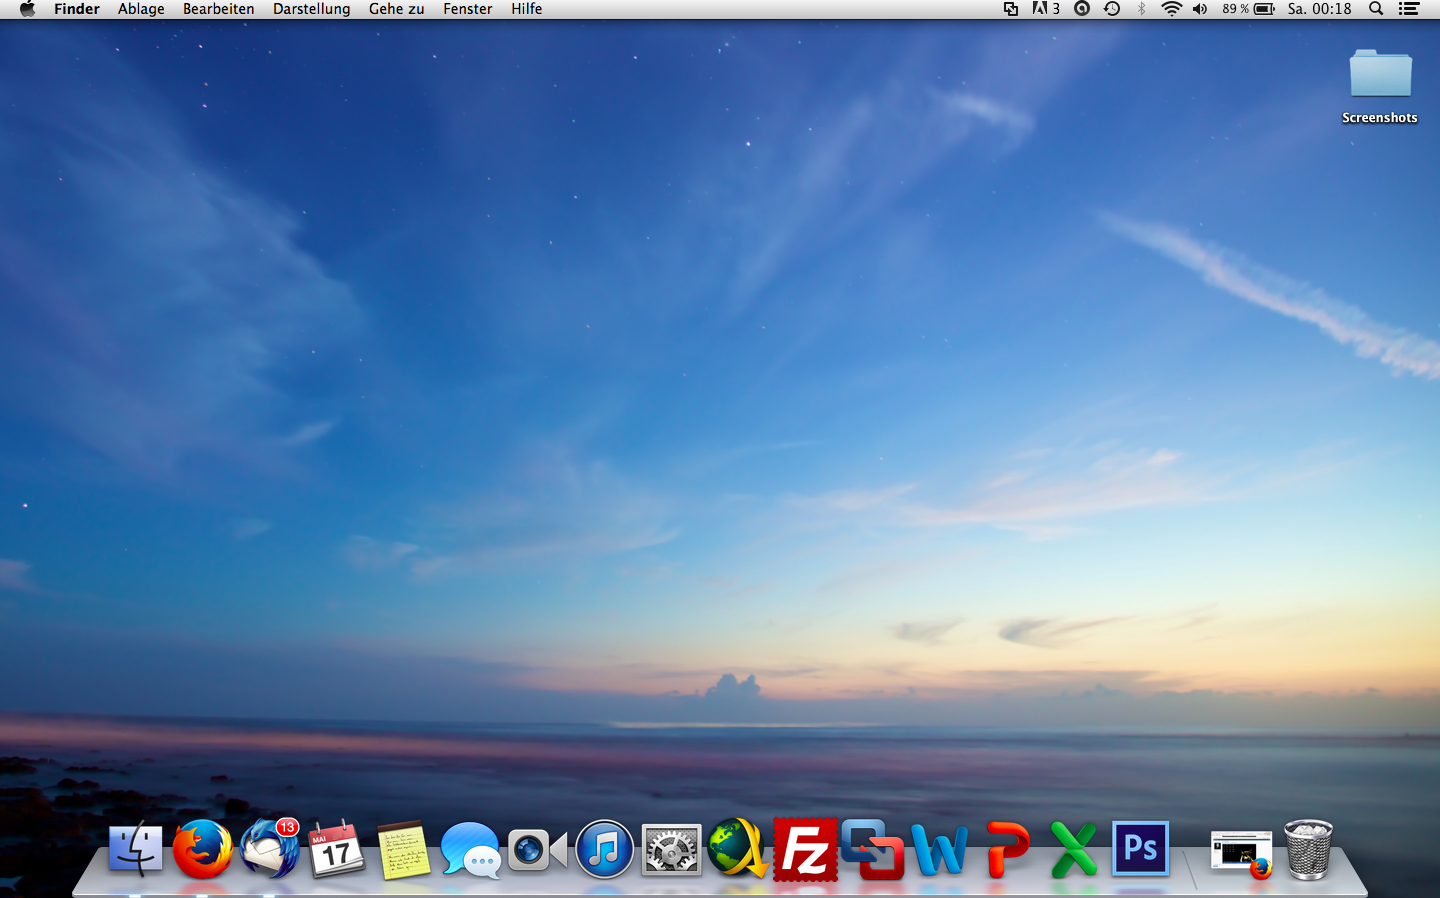
Task: Open iTunes from the Dock
Action: (x=604, y=849)
